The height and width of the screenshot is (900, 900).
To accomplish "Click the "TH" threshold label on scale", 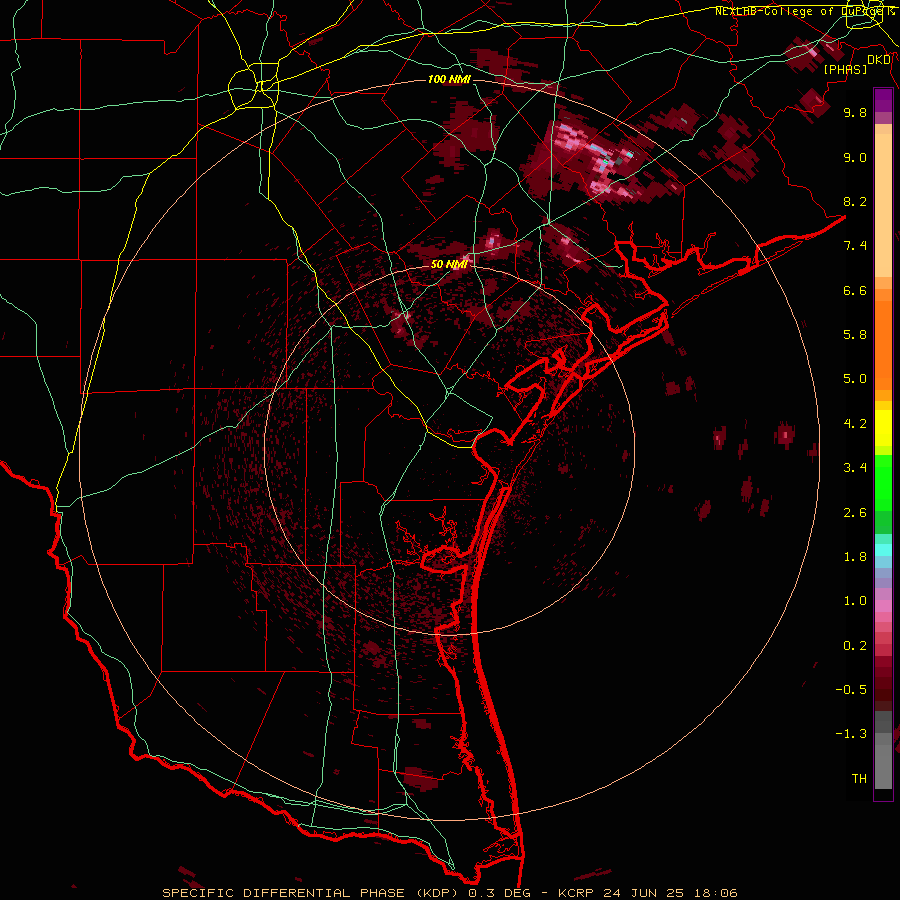I will (859, 779).
